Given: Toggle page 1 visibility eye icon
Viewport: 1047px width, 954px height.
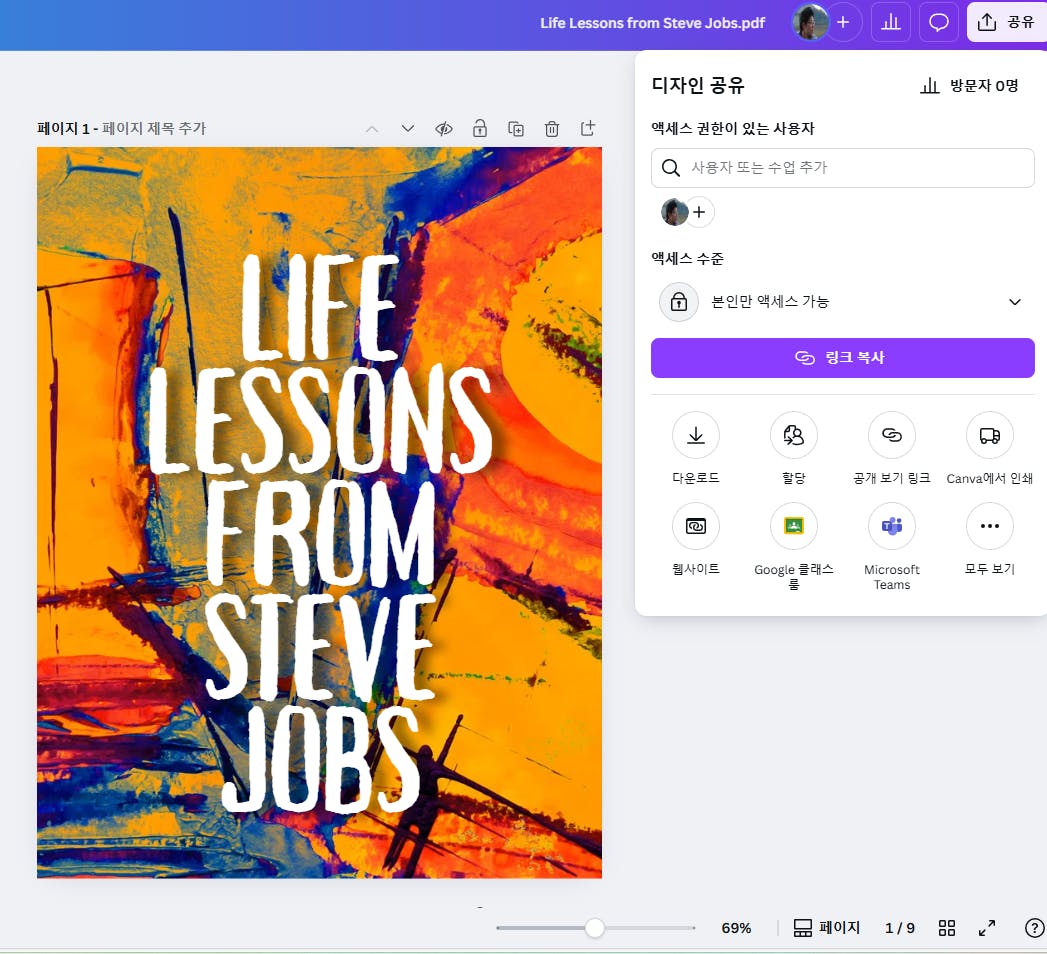Looking at the screenshot, I should coord(444,129).
